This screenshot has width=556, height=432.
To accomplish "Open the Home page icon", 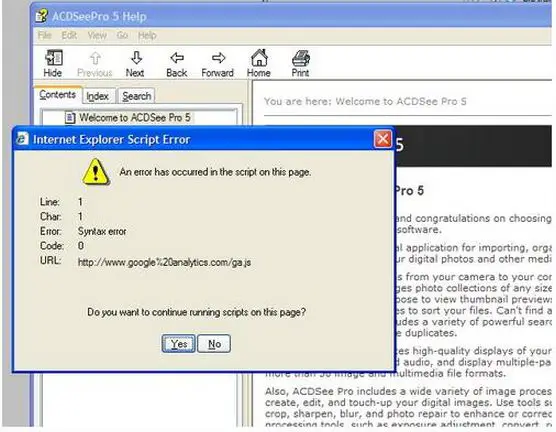I will [259, 57].
